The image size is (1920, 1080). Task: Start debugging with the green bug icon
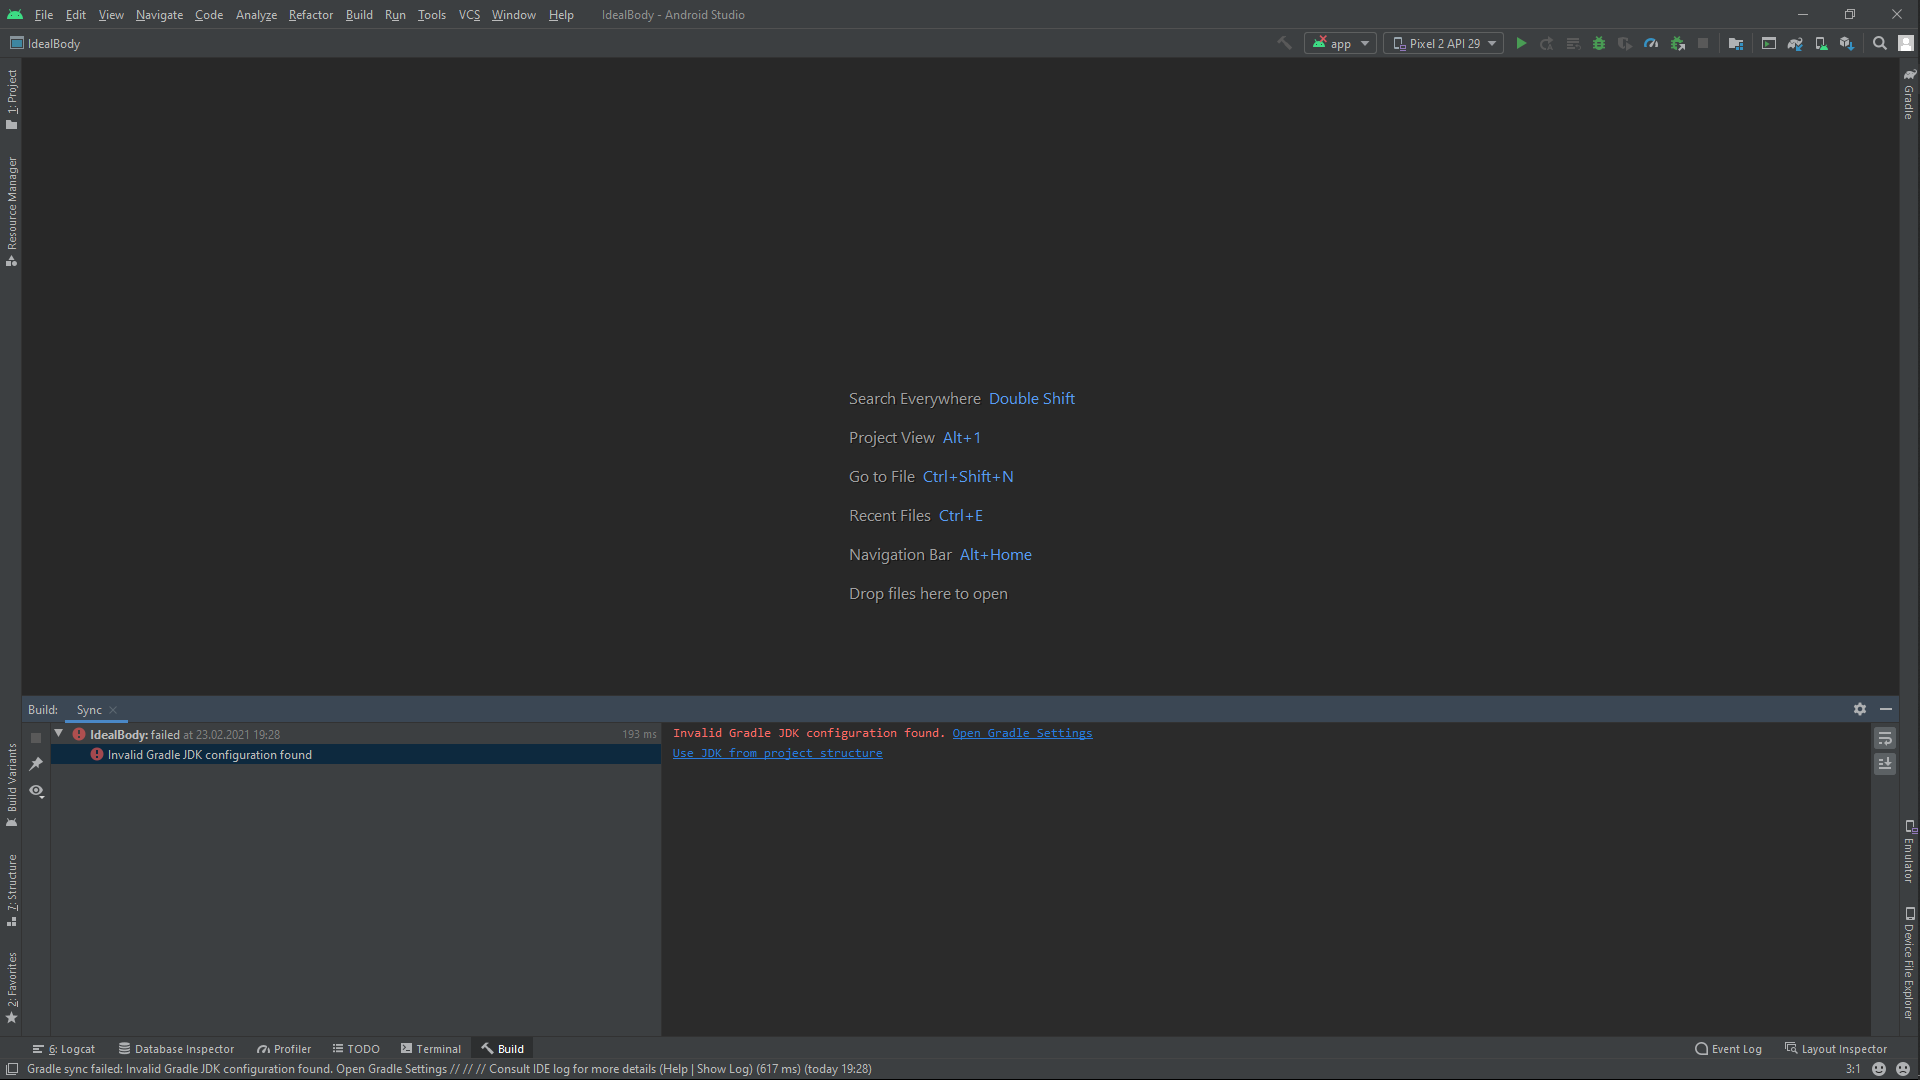pyautogui.click(x=1599, y=43)
